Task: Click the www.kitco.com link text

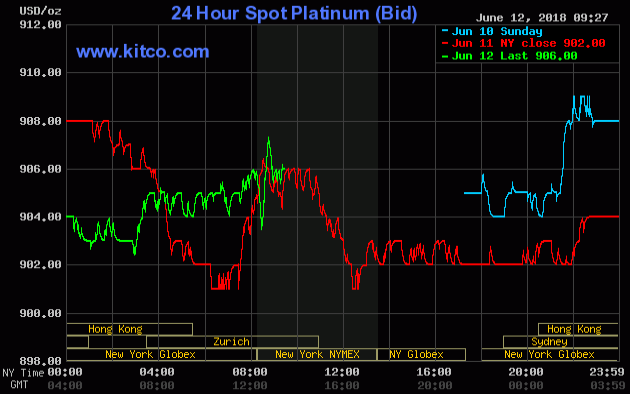Action: [x=143, y=51]
